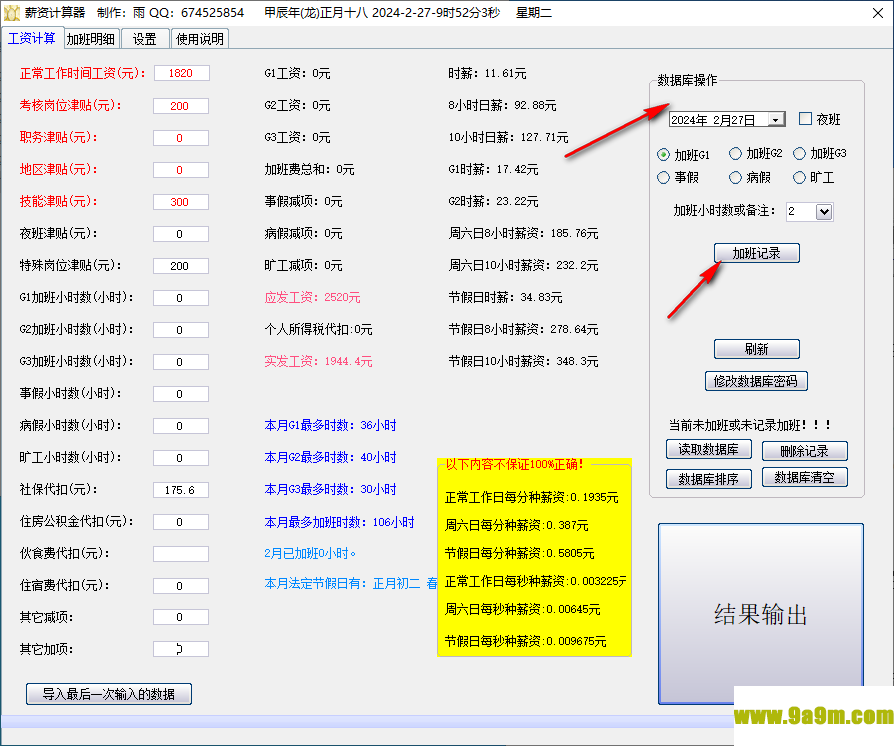Click the 住宿费代扣 input field
The height and width of the screenshot is (746, 894).
pos(181,586)
